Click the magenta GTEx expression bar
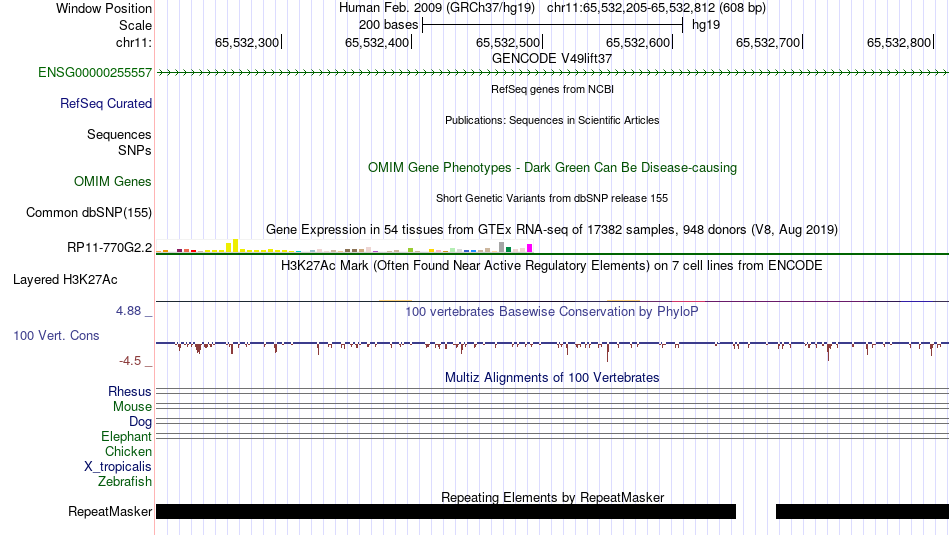The height and width of the screenshot is (535, 950). pos(530,248)
